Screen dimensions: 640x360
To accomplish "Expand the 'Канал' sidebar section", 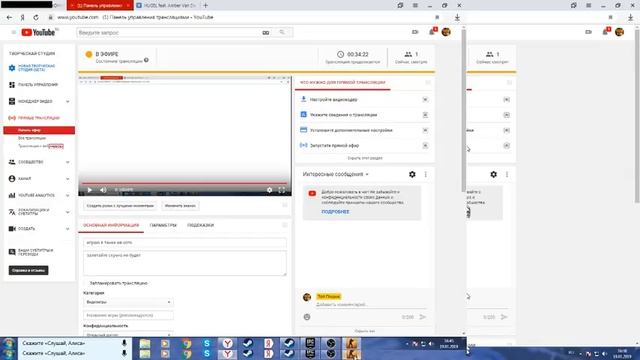I will tap(67, 179).
